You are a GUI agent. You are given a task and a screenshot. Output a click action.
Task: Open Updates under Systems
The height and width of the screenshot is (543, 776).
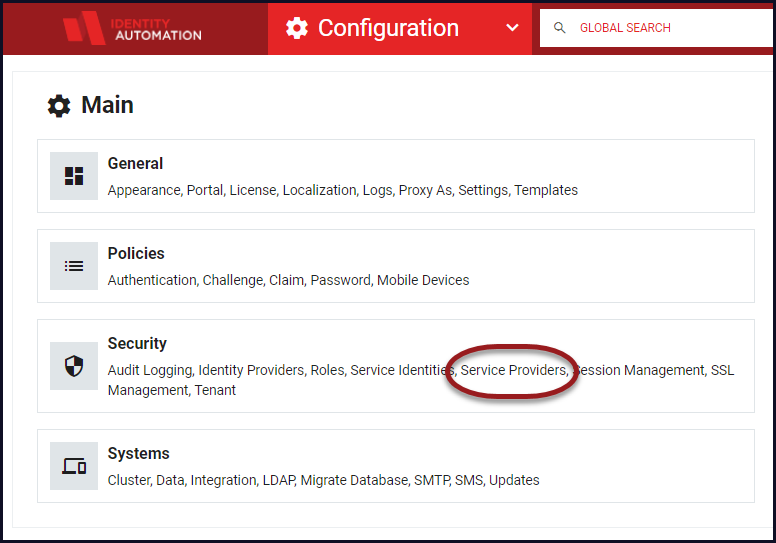pos(514,481)
